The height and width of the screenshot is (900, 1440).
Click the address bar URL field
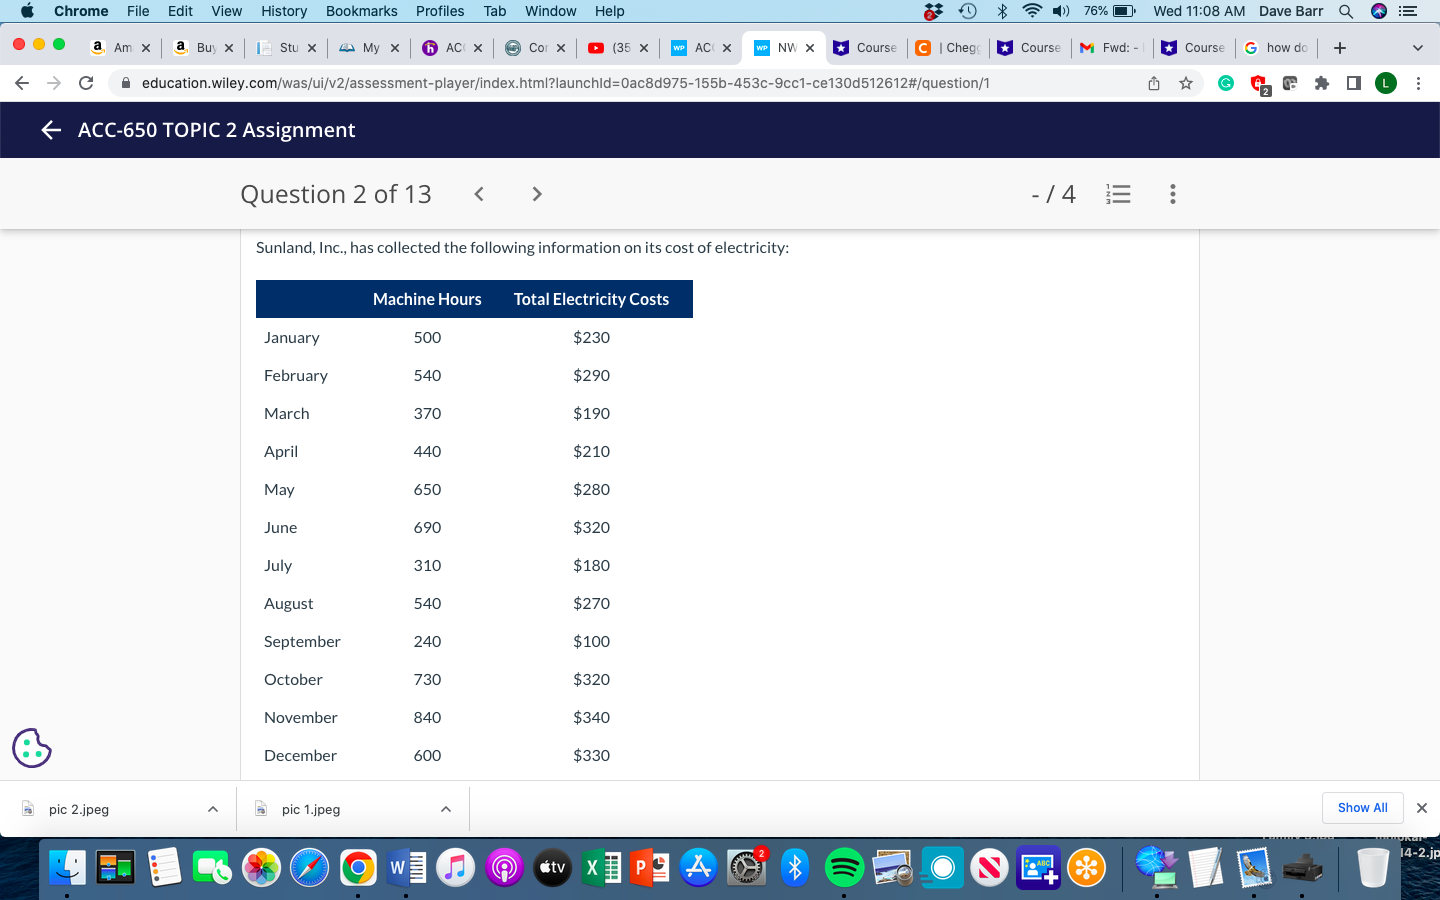pos(565,83)
